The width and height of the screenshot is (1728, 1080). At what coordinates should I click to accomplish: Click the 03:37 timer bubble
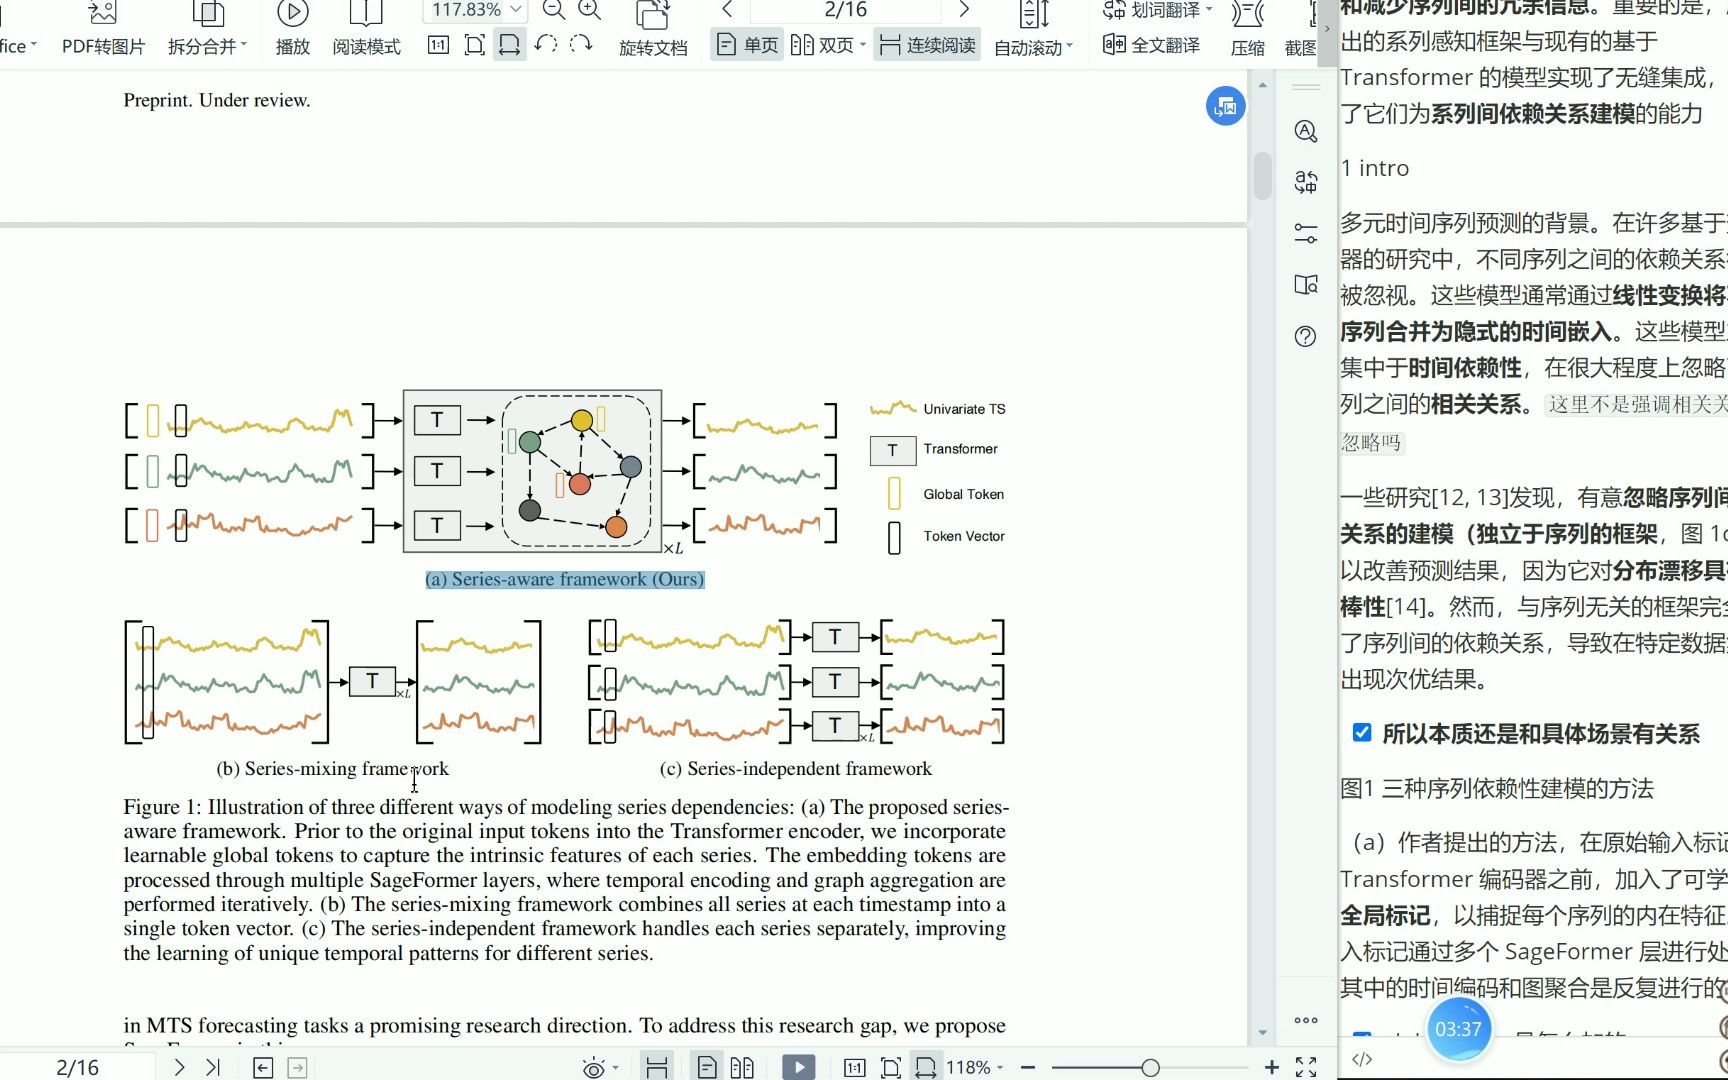(x=1459, y=1029)
